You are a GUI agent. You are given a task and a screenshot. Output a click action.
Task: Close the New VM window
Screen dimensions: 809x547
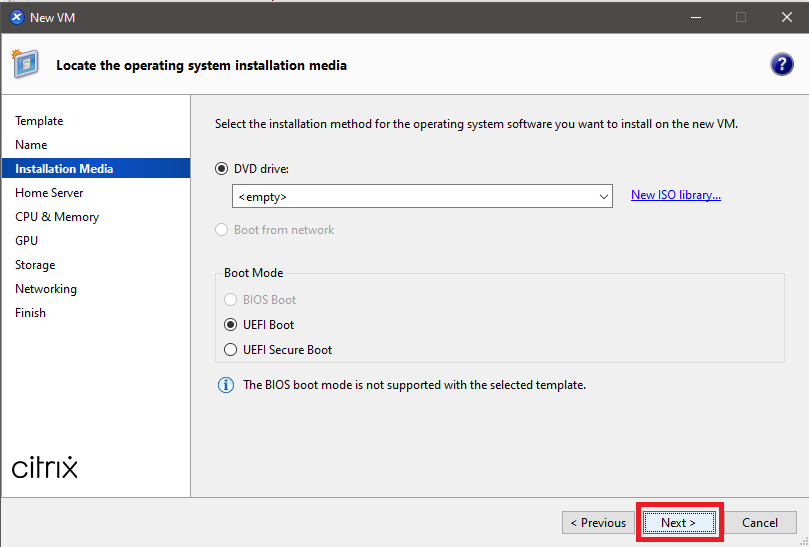click(786, 17)
